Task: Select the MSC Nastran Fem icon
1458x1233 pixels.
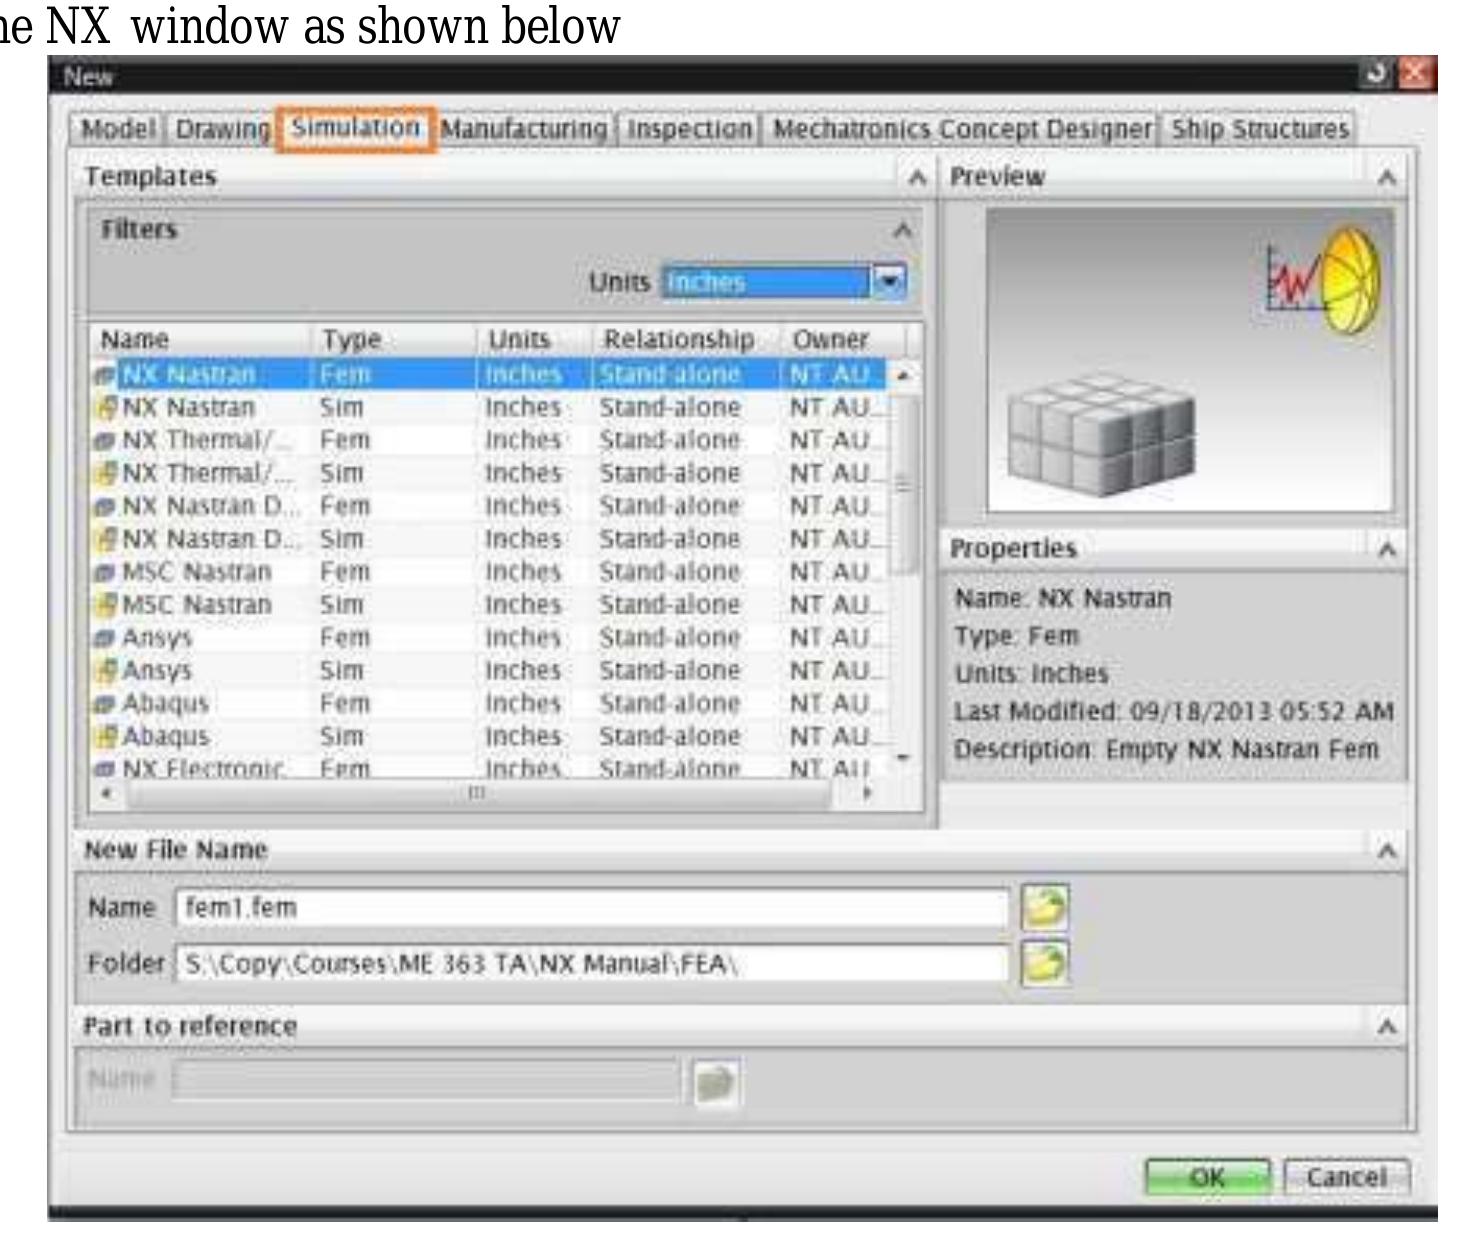Action: coord(105,573)
